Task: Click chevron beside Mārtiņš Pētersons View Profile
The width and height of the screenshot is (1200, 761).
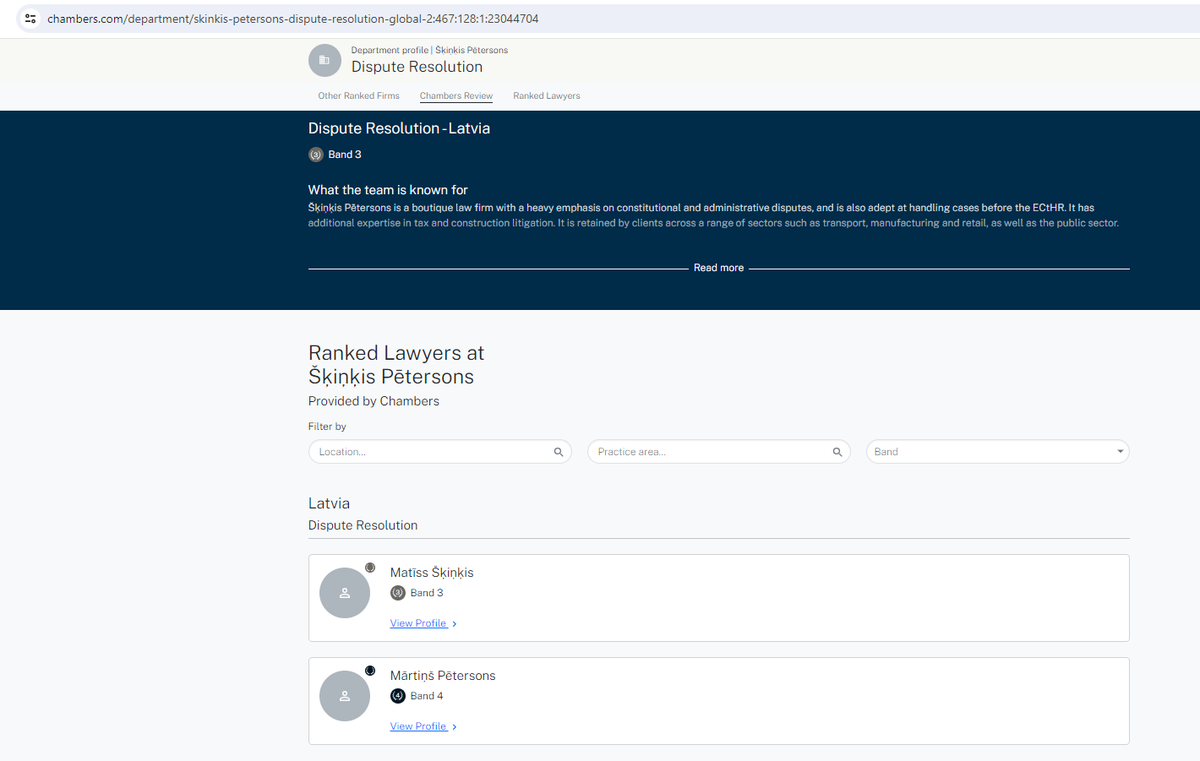Action: [455, 727]
